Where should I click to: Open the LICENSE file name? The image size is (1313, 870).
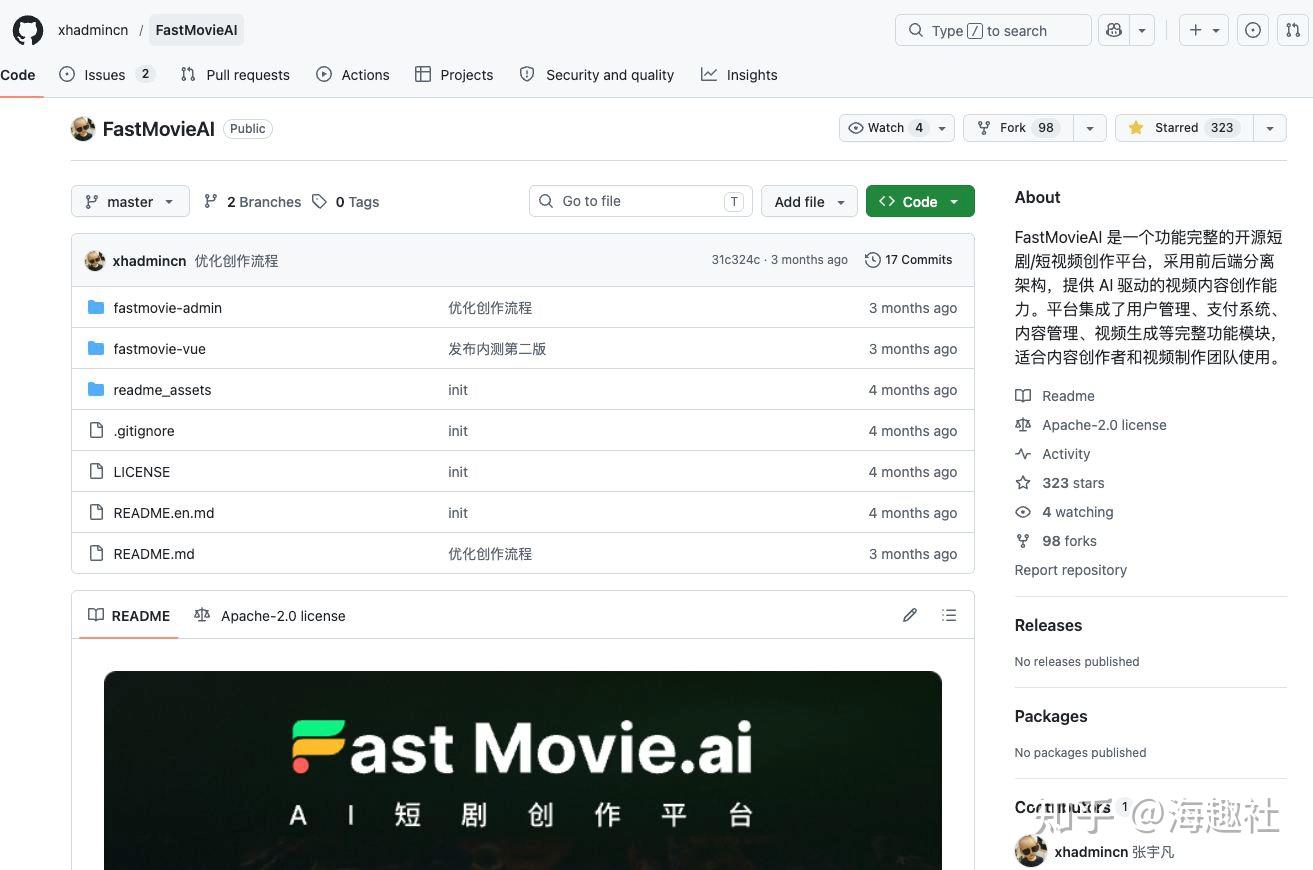142,472
